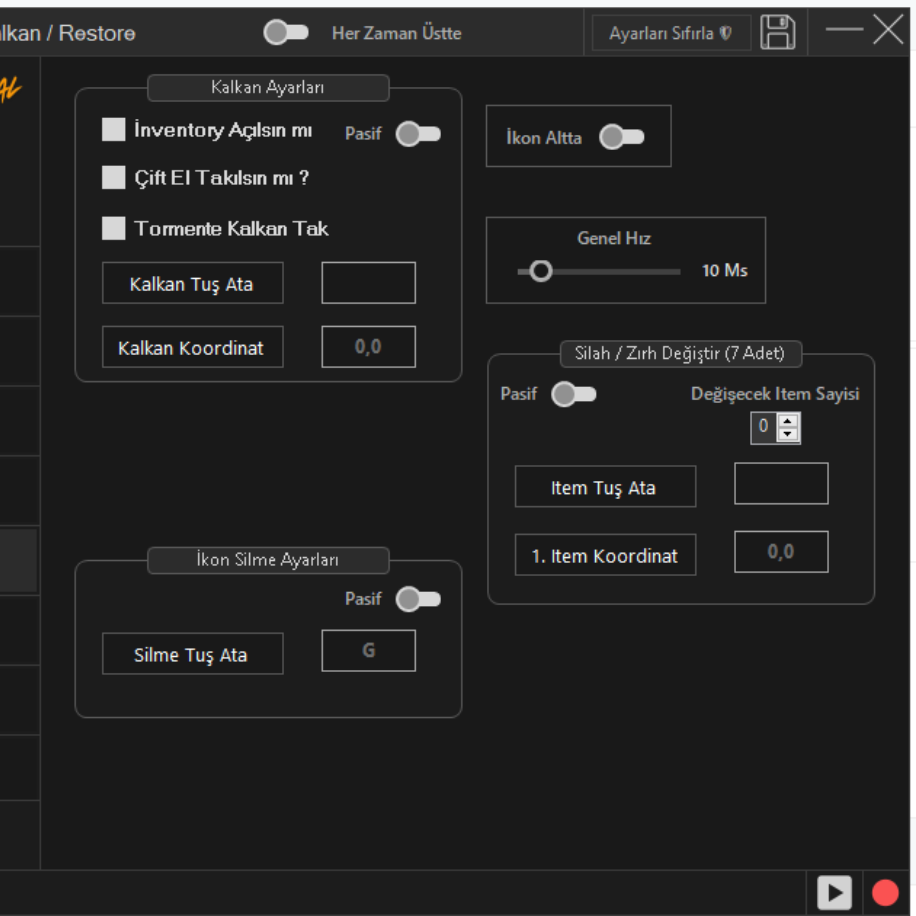This screenshot has width=916, height=916.
Task: Click 1. Item Koordinat button
Action: [605, 555]
